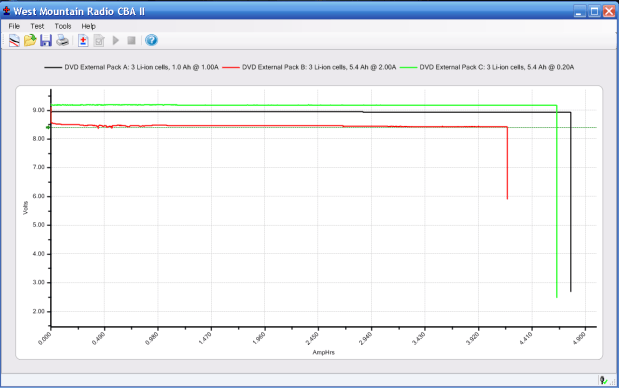Click the "2.00" voltage axis value
The height and width of the screenshot is (388, 619).
(x=38, y=311)
